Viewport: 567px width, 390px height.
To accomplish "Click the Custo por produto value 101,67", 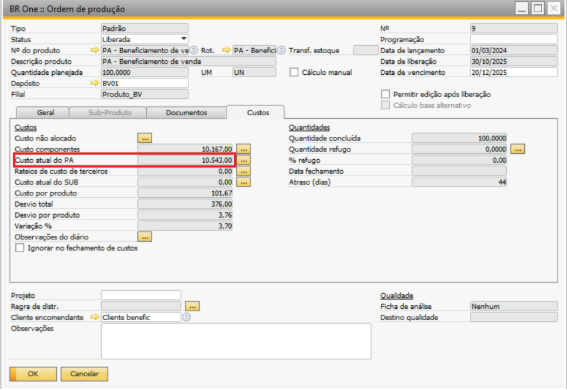I will (x=185, y=193).
